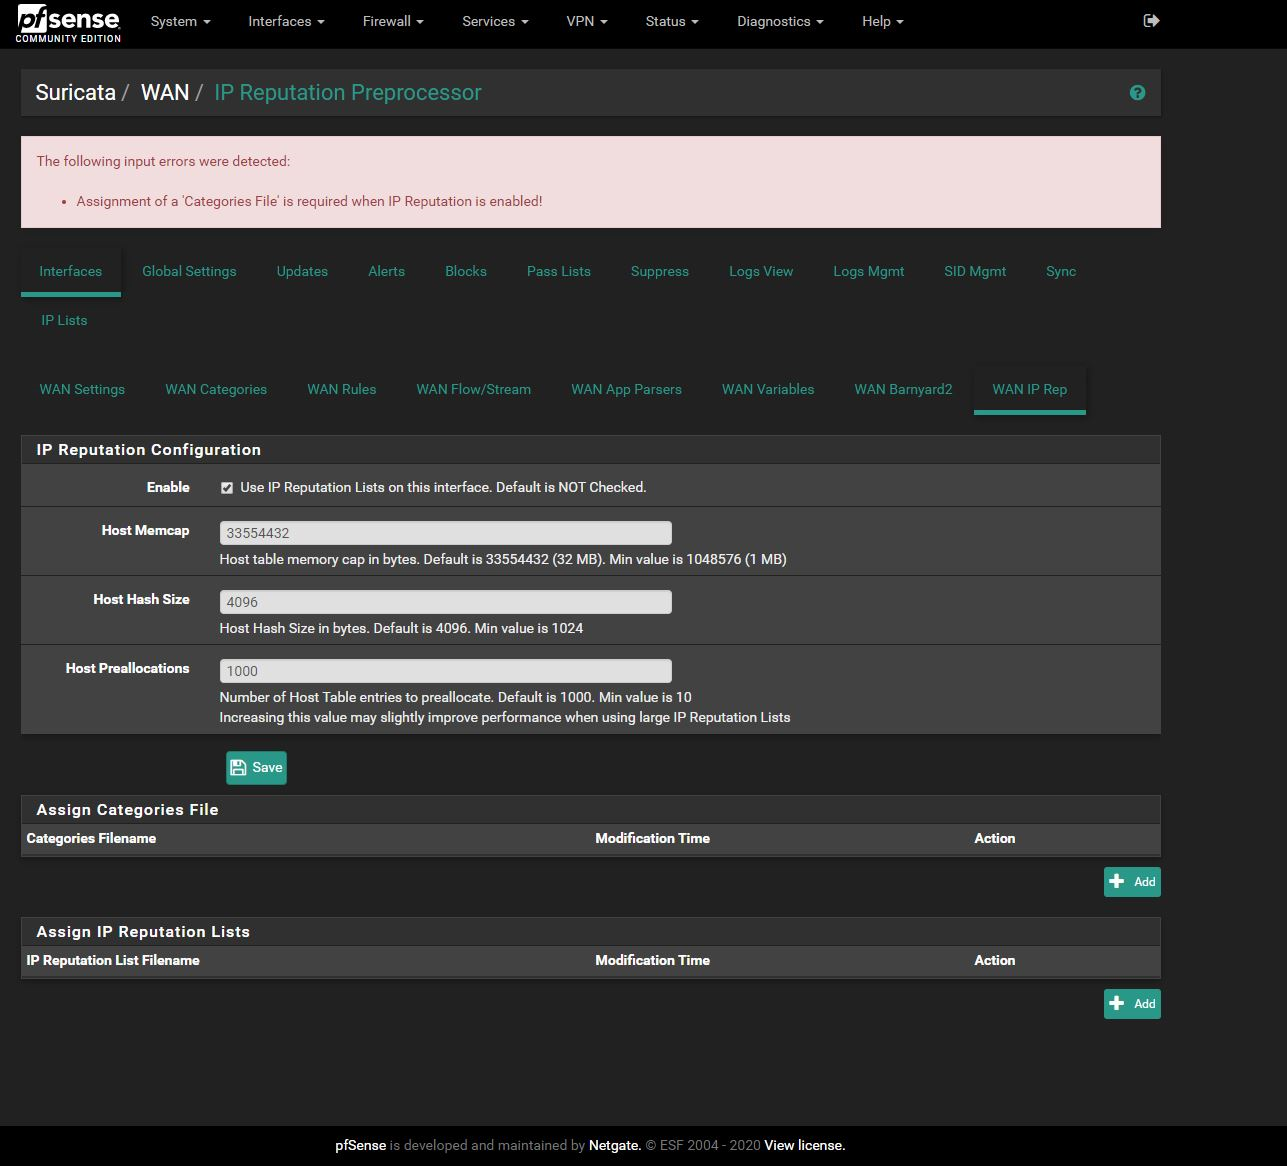Select the WAN IP Rep tab
Image resolution: width=1287 pixels, height=1166 pixels.
pyautogui.click(x=1030, y=389)
